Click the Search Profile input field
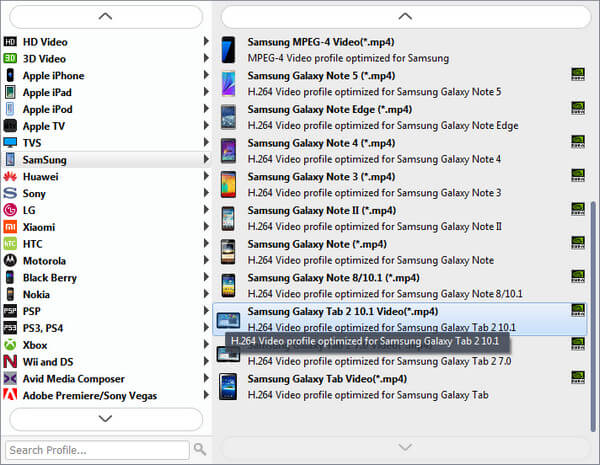This screenshot has height=465, width=600. tap(97, 450)
